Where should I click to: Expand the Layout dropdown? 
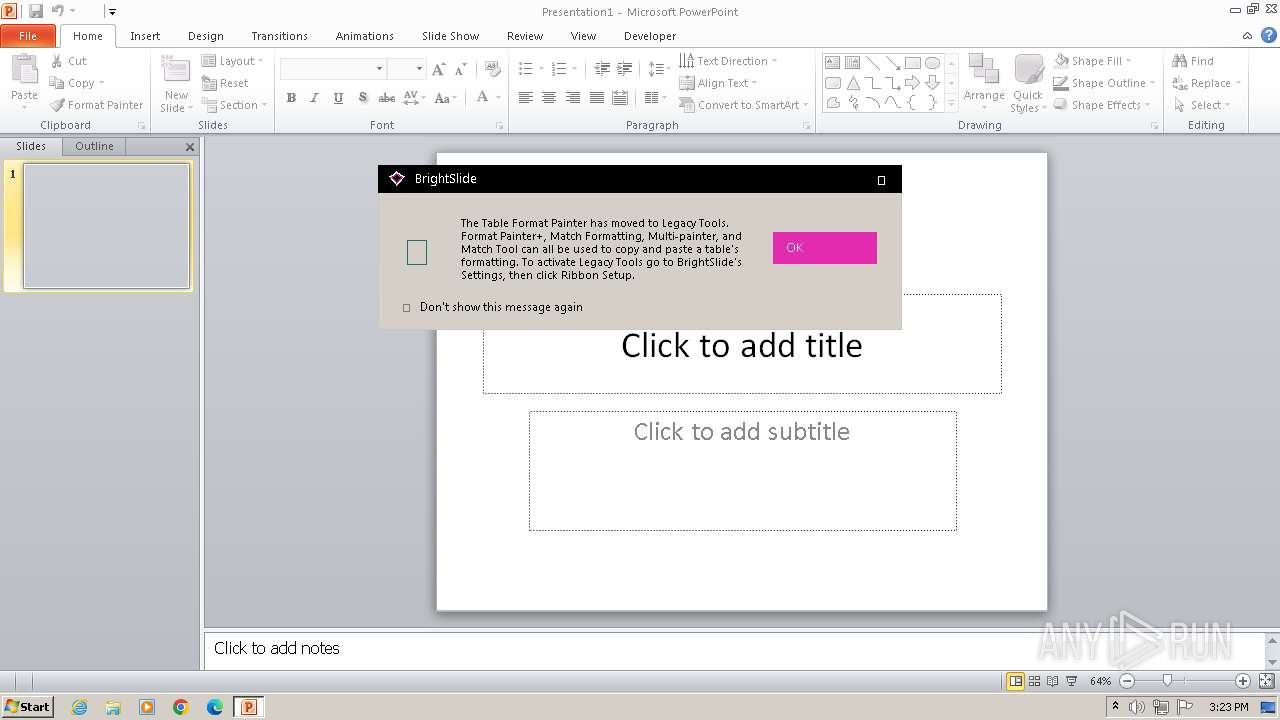(x=232, y=61)
